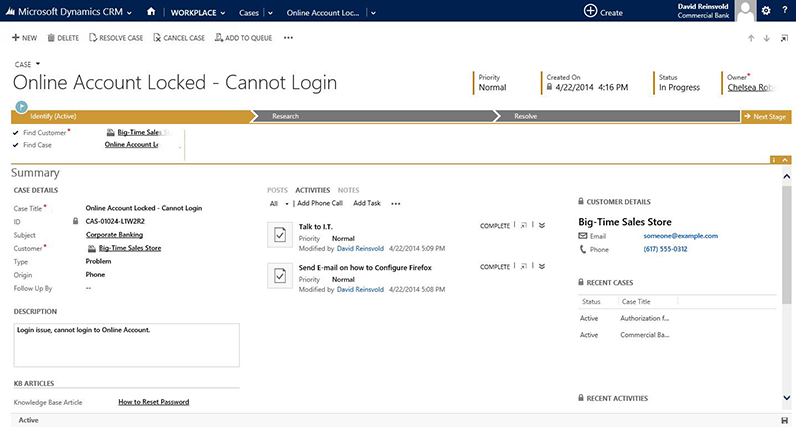Click in the Description text box

coord(126,344)
